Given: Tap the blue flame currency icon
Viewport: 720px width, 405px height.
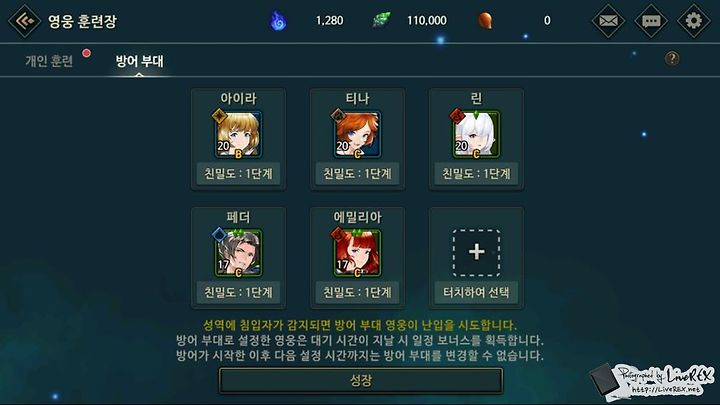Looking at the screenshot, I should click(x=278, y=21).
